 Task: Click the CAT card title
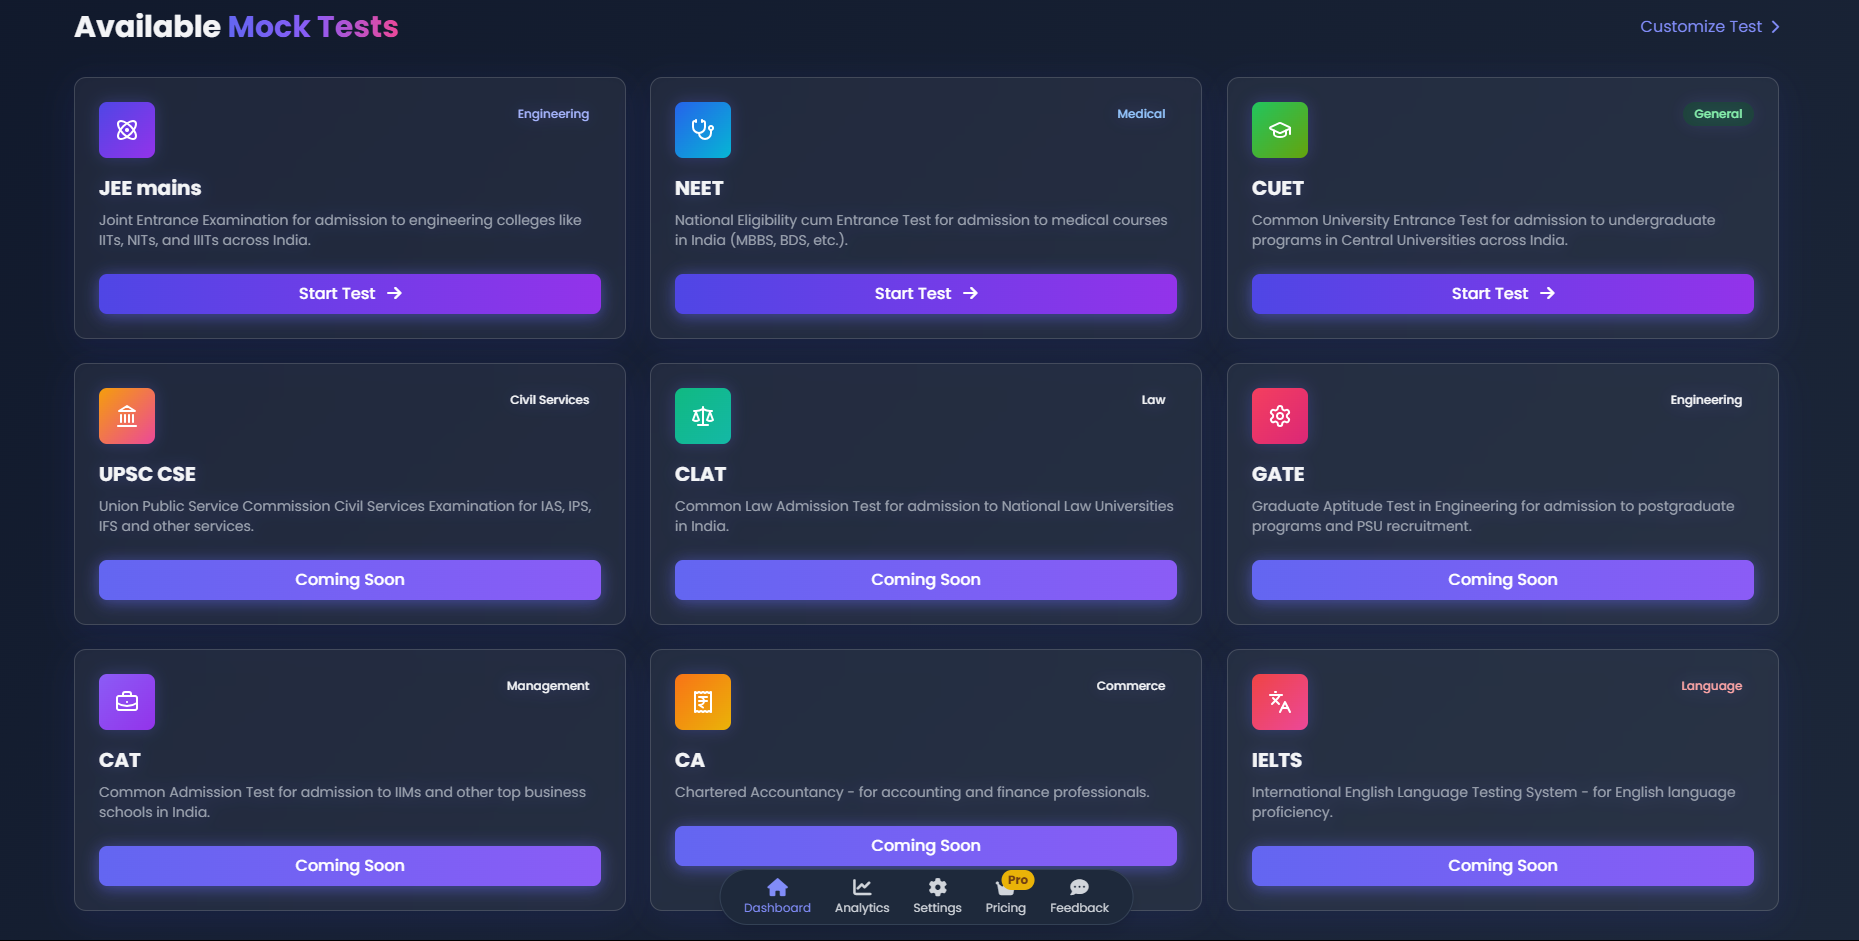coord(120,760)
